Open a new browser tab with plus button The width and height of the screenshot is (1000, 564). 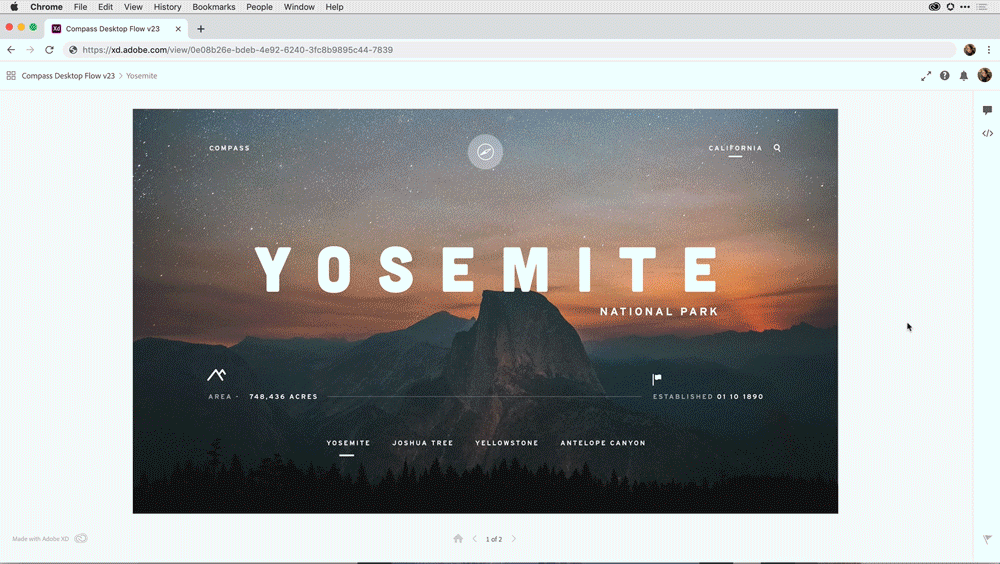[x=201, y=29]
